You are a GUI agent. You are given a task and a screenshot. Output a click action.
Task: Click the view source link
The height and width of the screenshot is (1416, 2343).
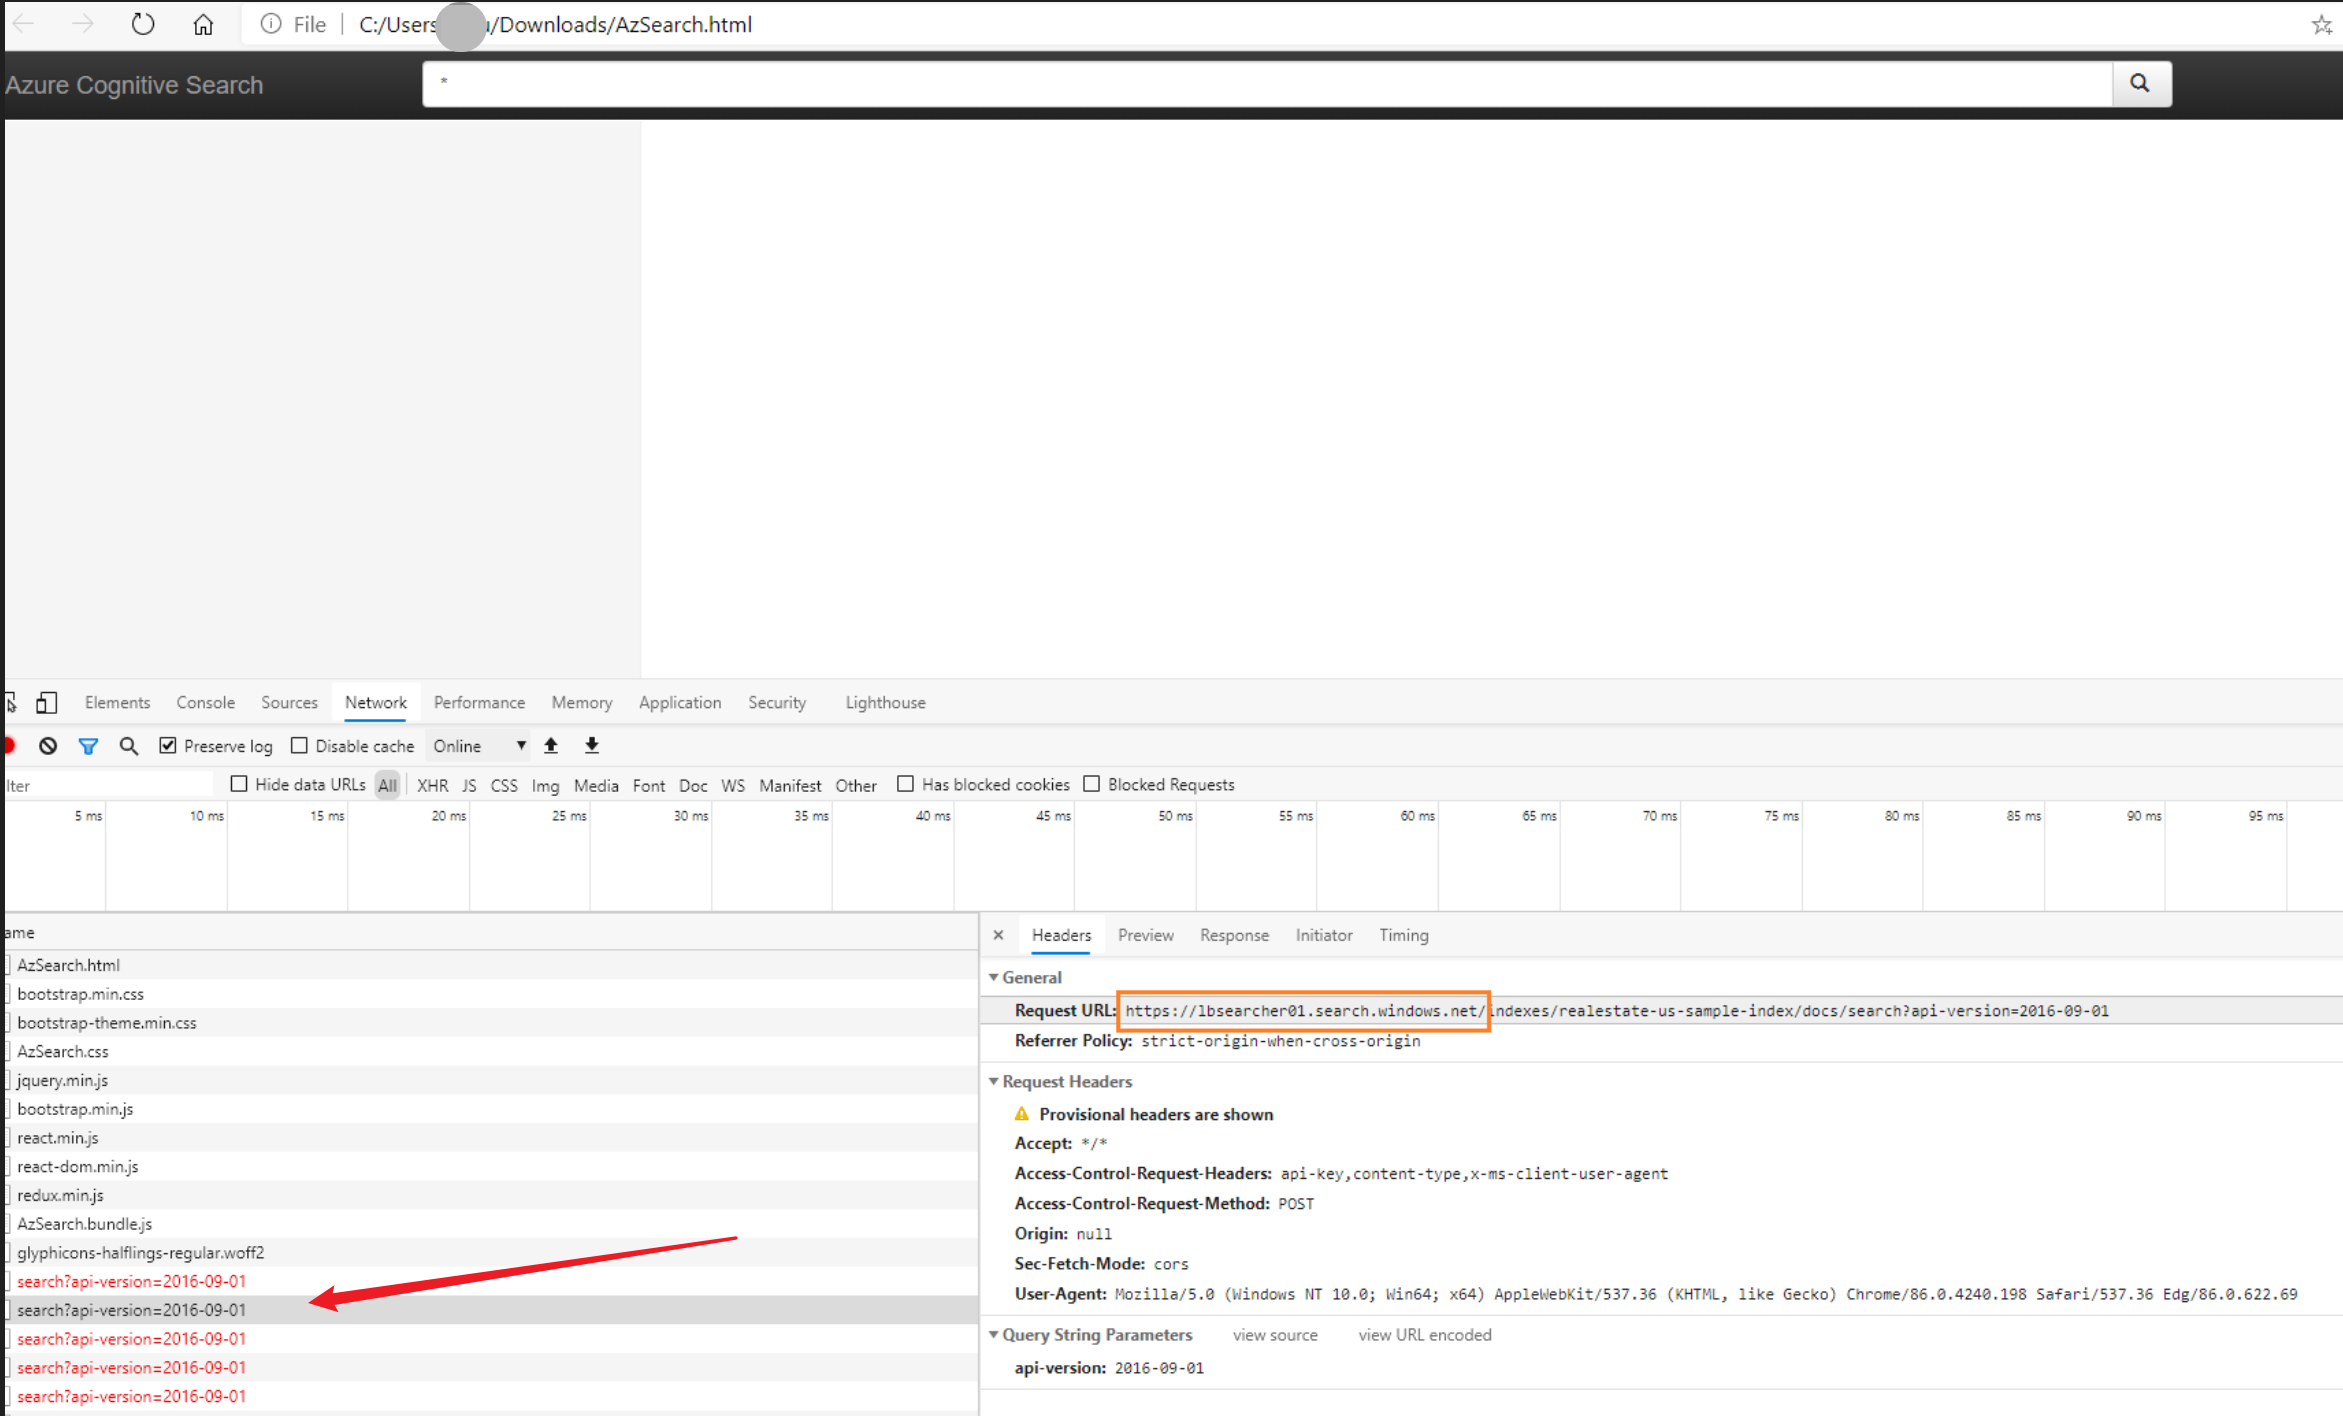tap(1275, 1335)
